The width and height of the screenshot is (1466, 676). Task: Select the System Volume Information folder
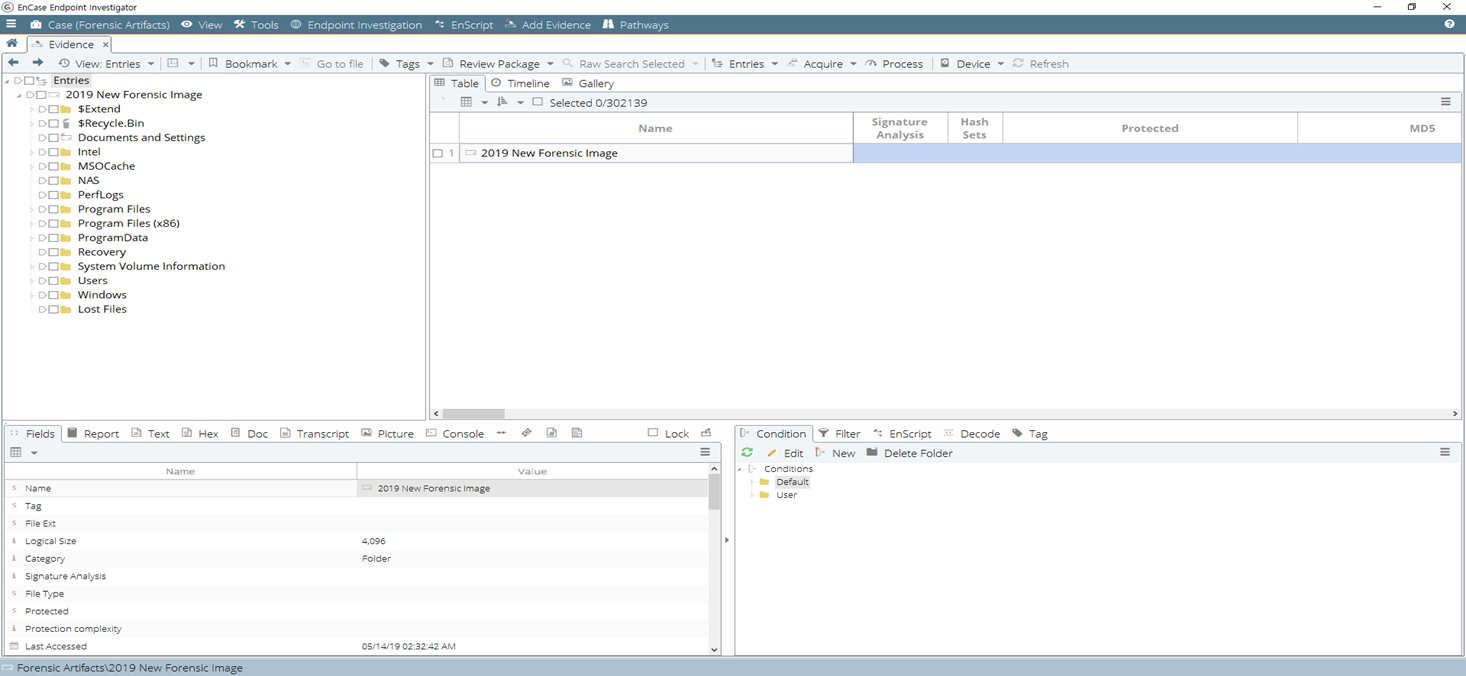point(151,266)
